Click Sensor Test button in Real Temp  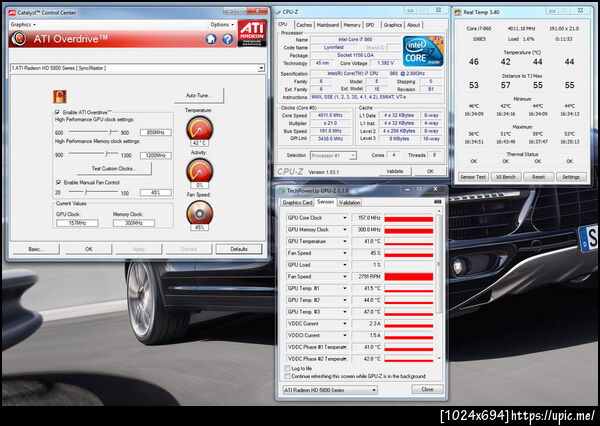pyautogui.click(x=473, y=177)
